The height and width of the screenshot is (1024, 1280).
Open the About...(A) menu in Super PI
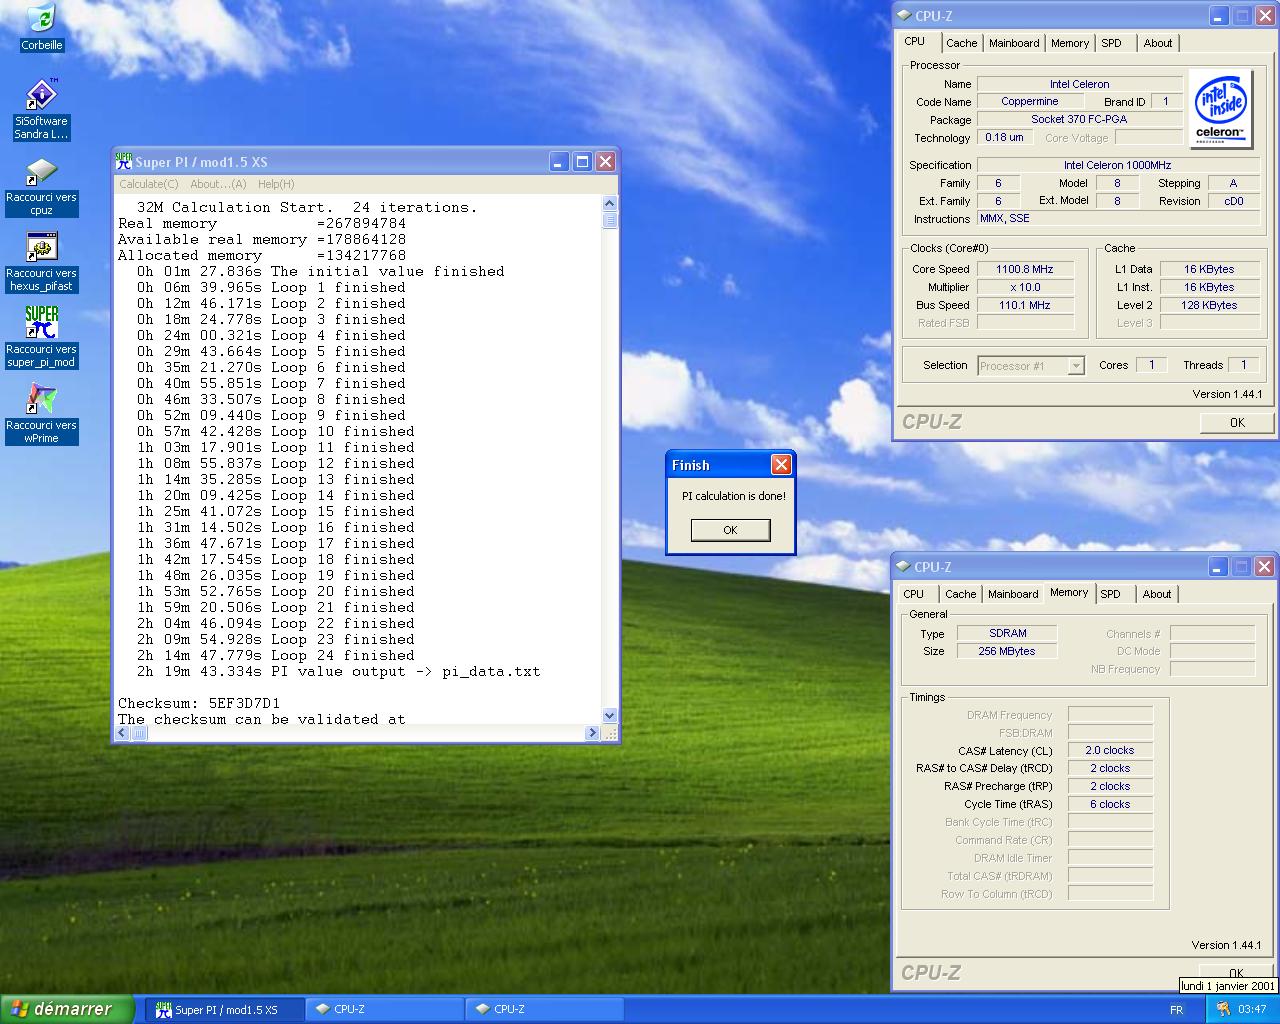[x=218, y=184]
